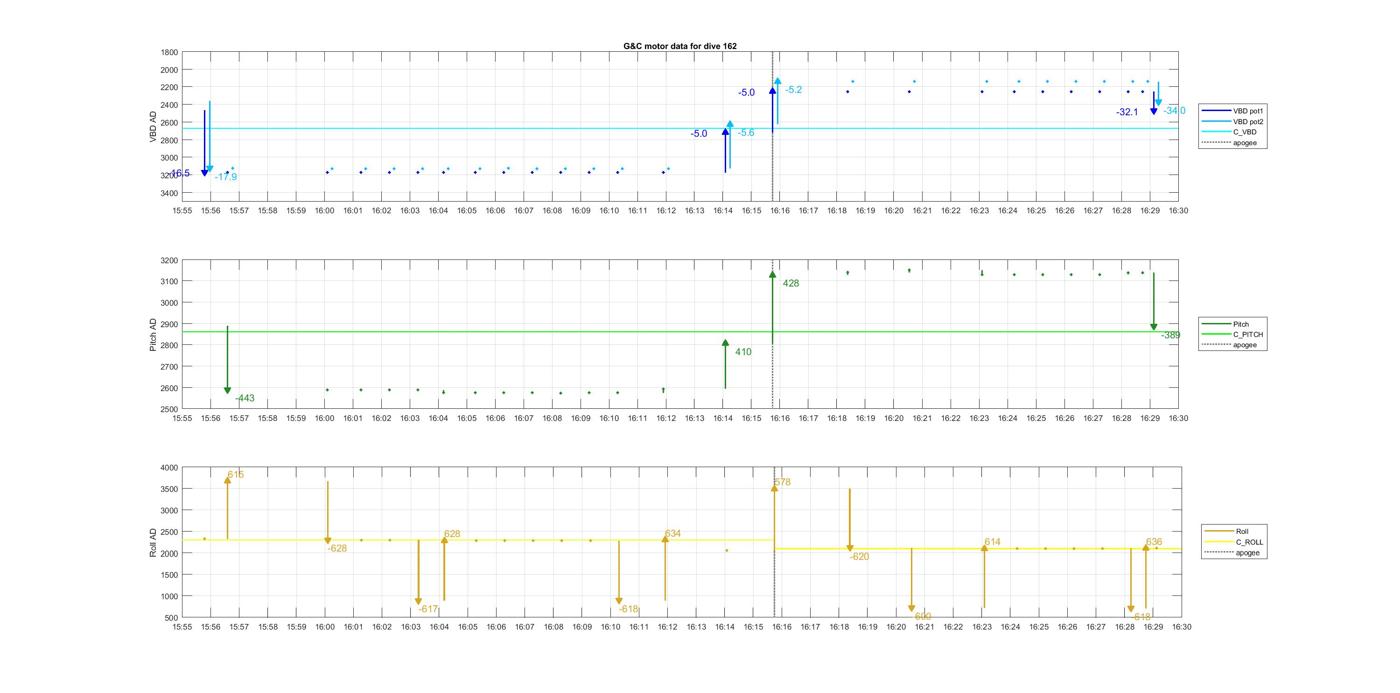Click the "4000" tick on the Roll axis

pyautogui.click(x=169, y=467)
